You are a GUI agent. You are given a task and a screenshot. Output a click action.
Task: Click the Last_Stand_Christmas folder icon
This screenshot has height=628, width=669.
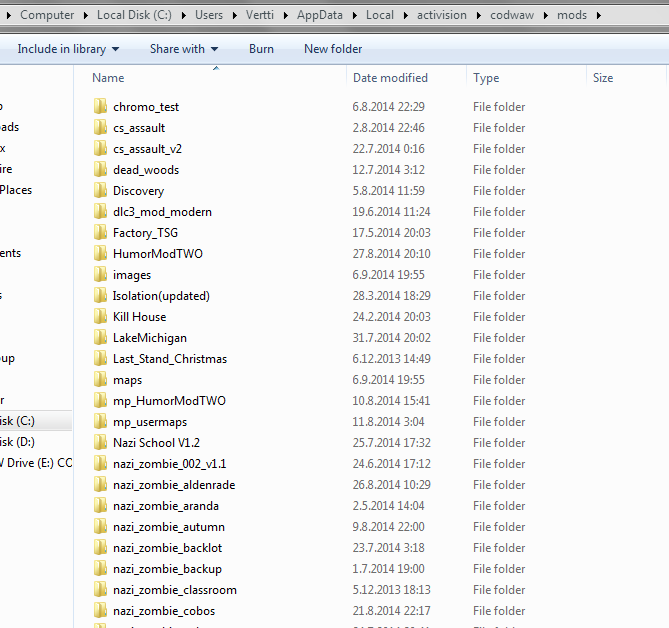click(x=100, y=358)
